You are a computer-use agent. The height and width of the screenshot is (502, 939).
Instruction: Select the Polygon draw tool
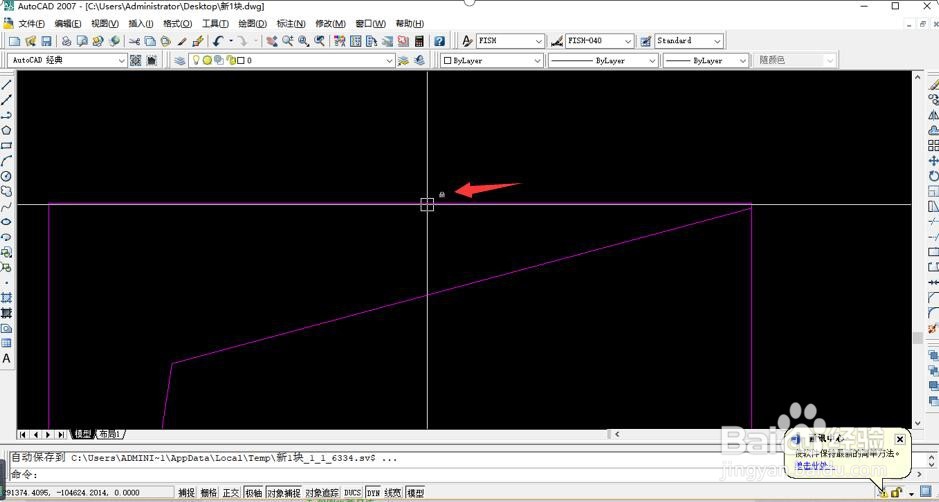click(x=7, y=130)
